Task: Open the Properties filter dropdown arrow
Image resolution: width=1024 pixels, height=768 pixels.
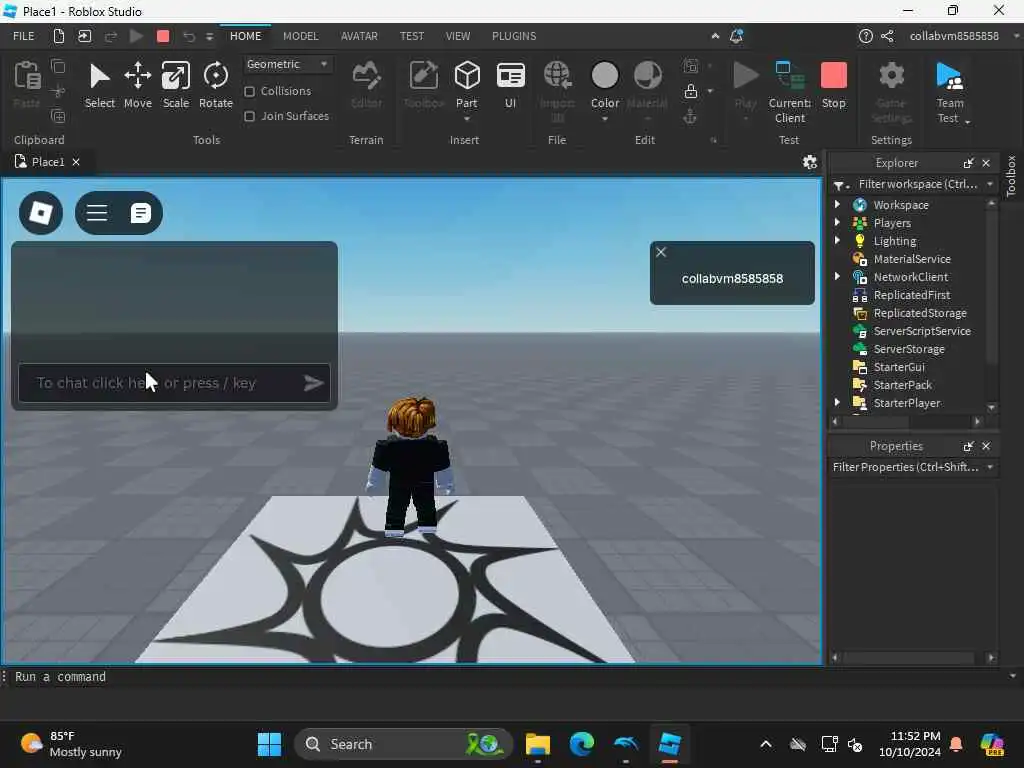Action: pos(990,467)
